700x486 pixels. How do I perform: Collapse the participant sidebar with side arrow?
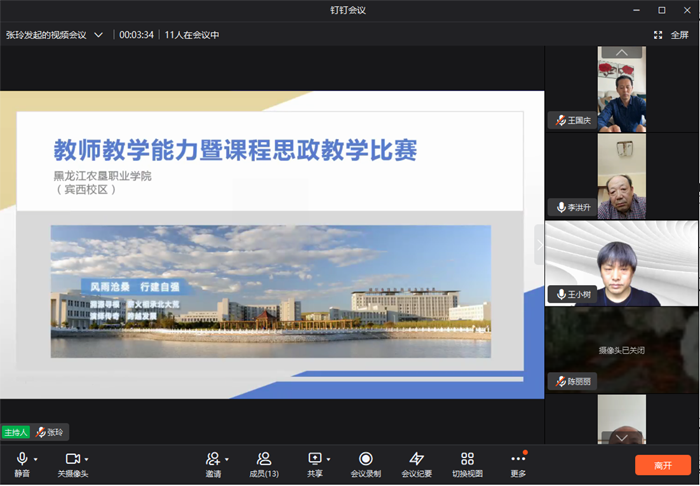click(x=539, y=245)
